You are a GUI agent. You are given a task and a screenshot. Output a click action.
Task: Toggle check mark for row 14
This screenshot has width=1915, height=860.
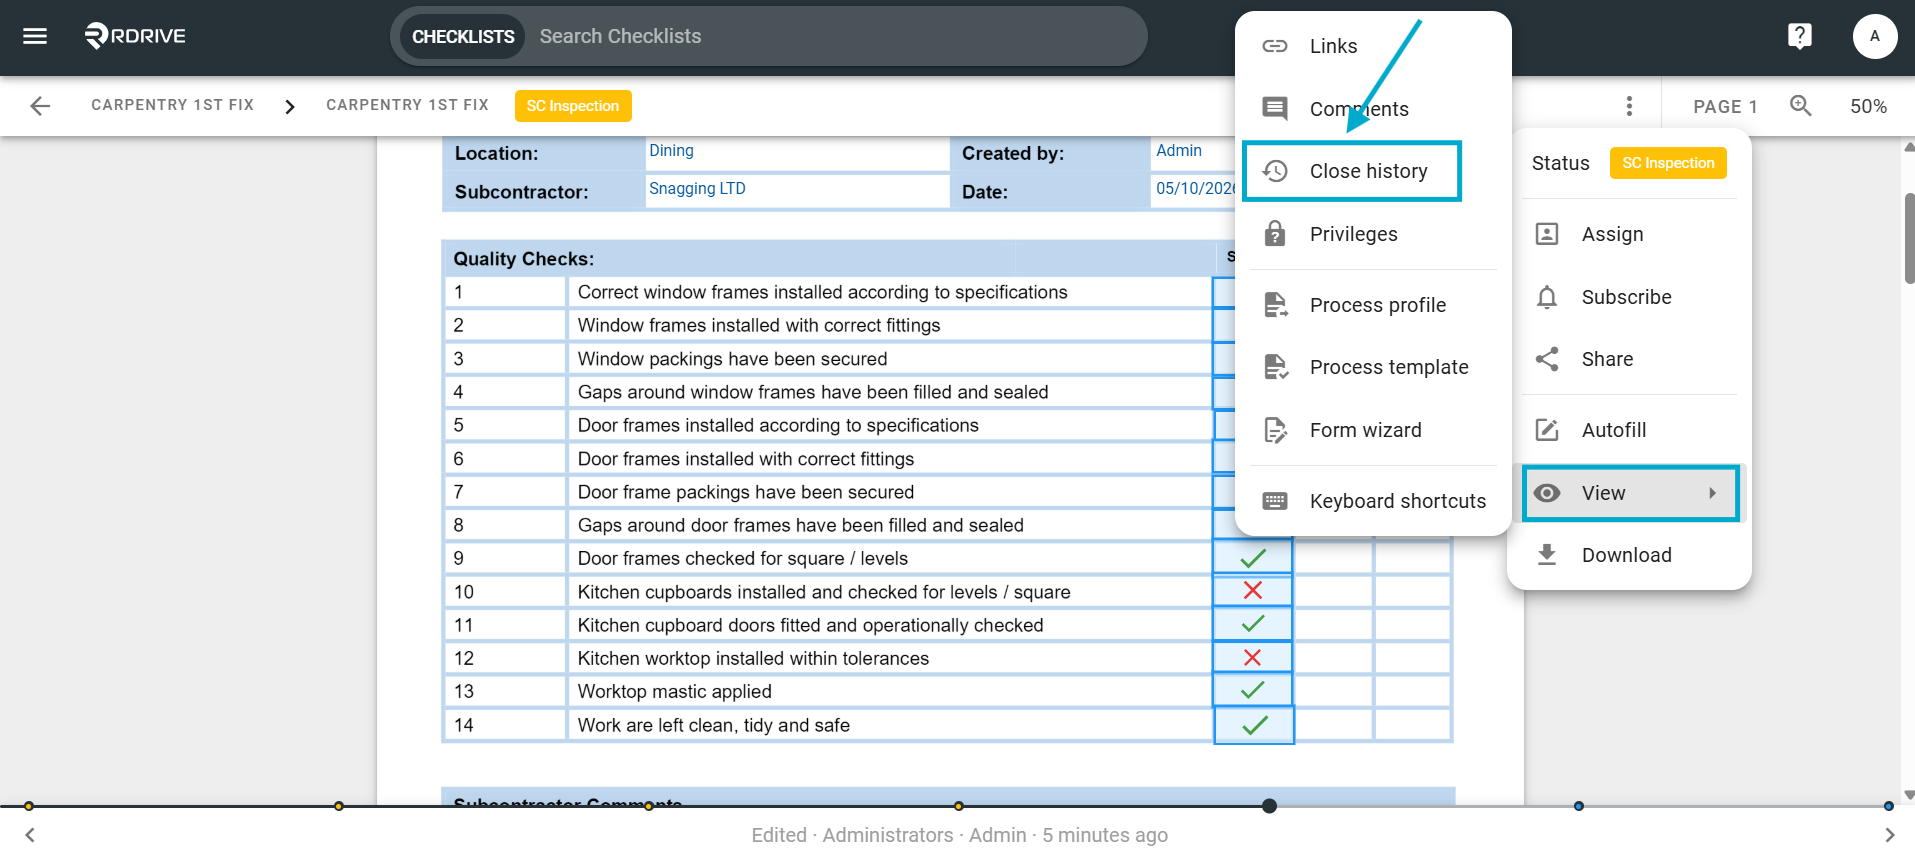[1254, 725]
